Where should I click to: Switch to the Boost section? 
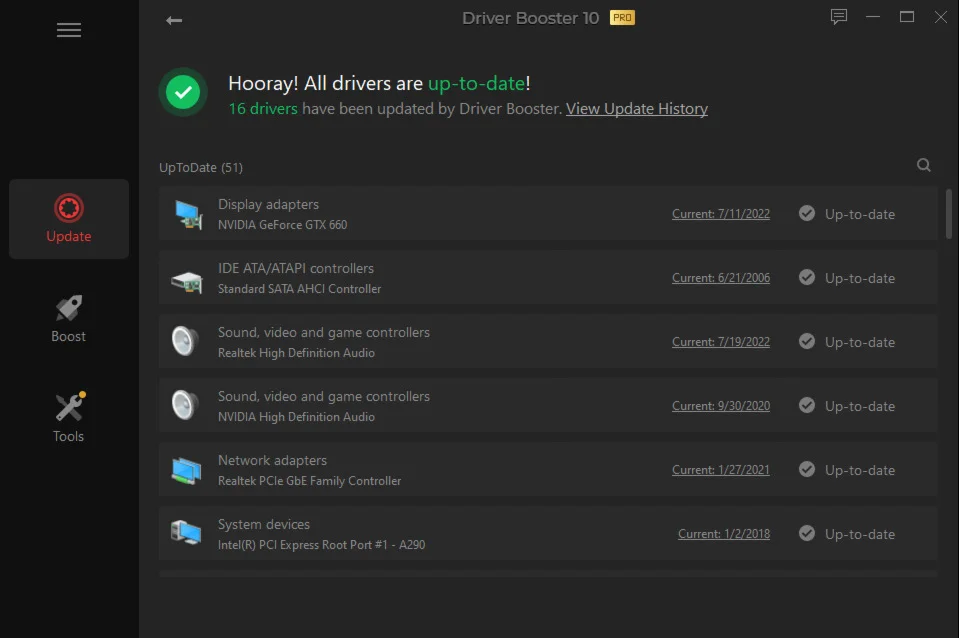coord(68,318)
